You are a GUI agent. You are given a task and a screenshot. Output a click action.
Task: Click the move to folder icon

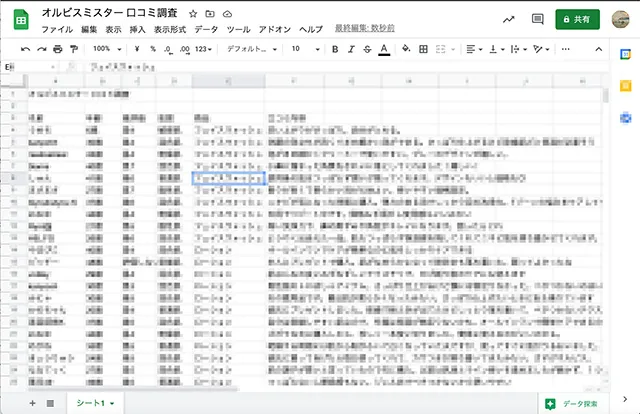pos(210,14)
